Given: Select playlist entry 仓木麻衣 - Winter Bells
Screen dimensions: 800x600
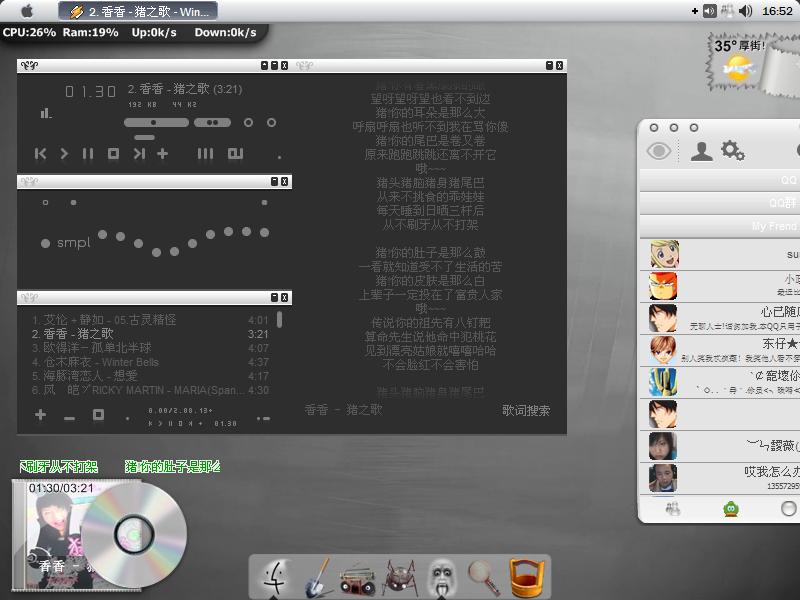Looking at the screenshot, I should tap(150, 362).
